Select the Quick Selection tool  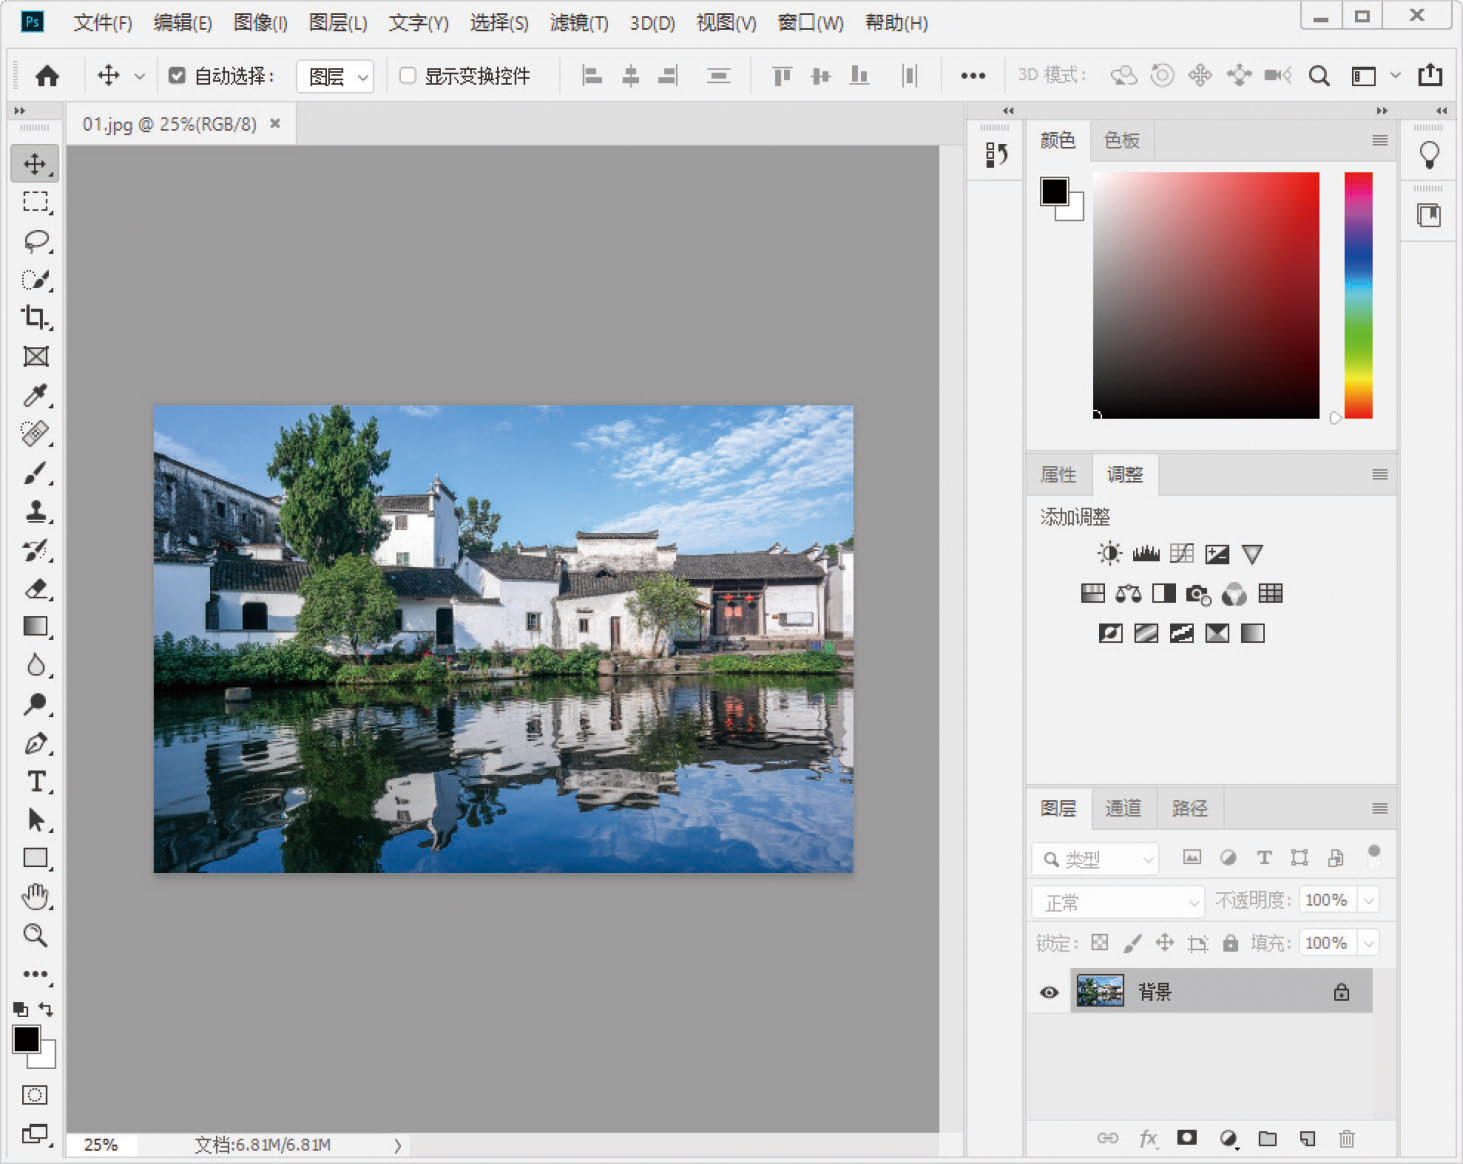tap(35, 279)
